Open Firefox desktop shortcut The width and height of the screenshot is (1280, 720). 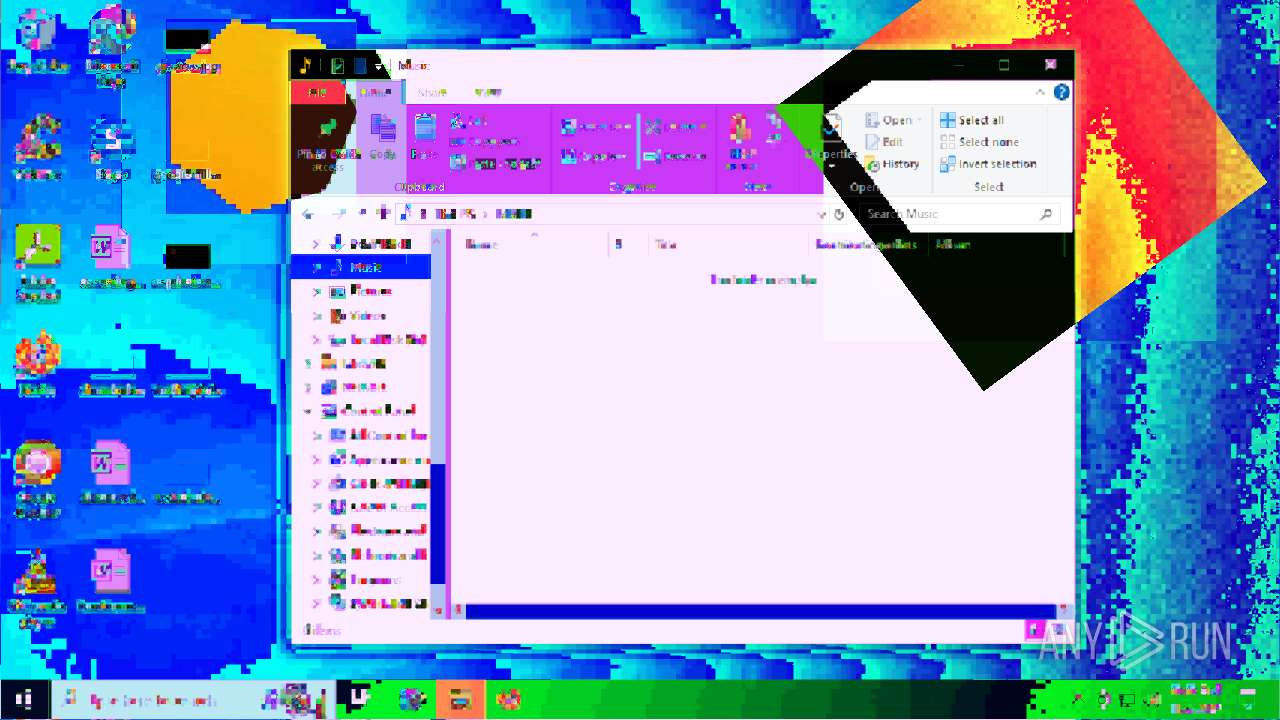pyautogui.click(x=37, y=364)
